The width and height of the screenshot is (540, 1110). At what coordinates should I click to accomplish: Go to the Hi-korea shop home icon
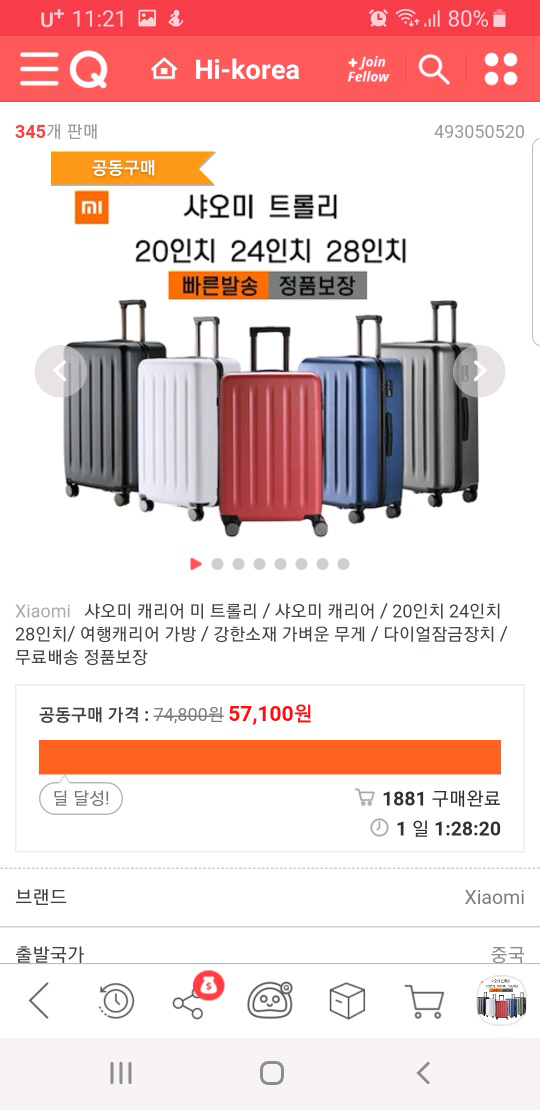(164, 69)
